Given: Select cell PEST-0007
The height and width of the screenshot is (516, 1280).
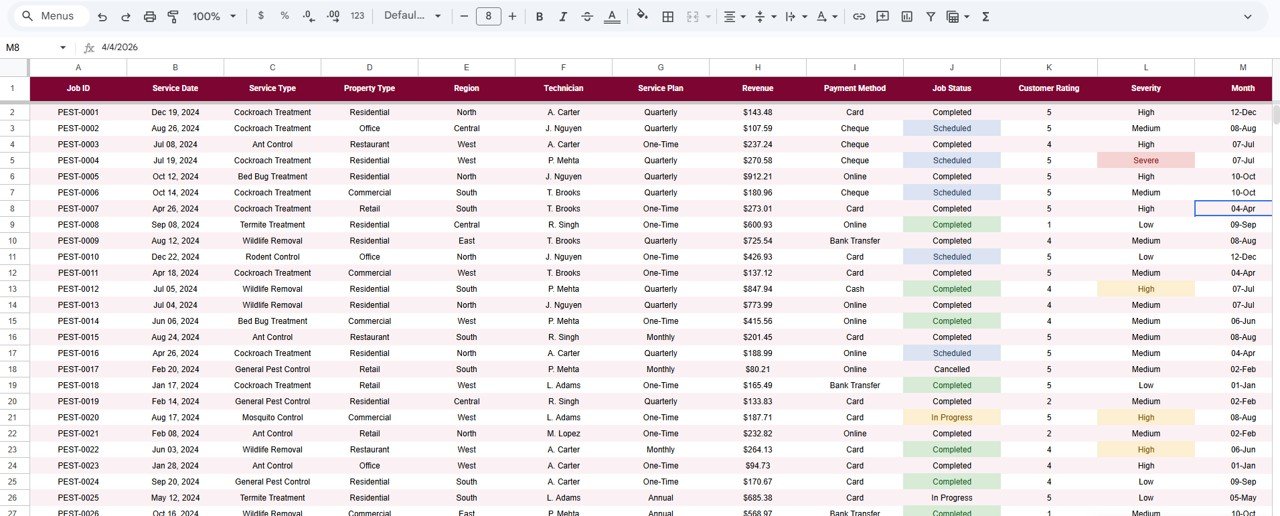Looking at the screenshot, I should click(x=78, y=208).
